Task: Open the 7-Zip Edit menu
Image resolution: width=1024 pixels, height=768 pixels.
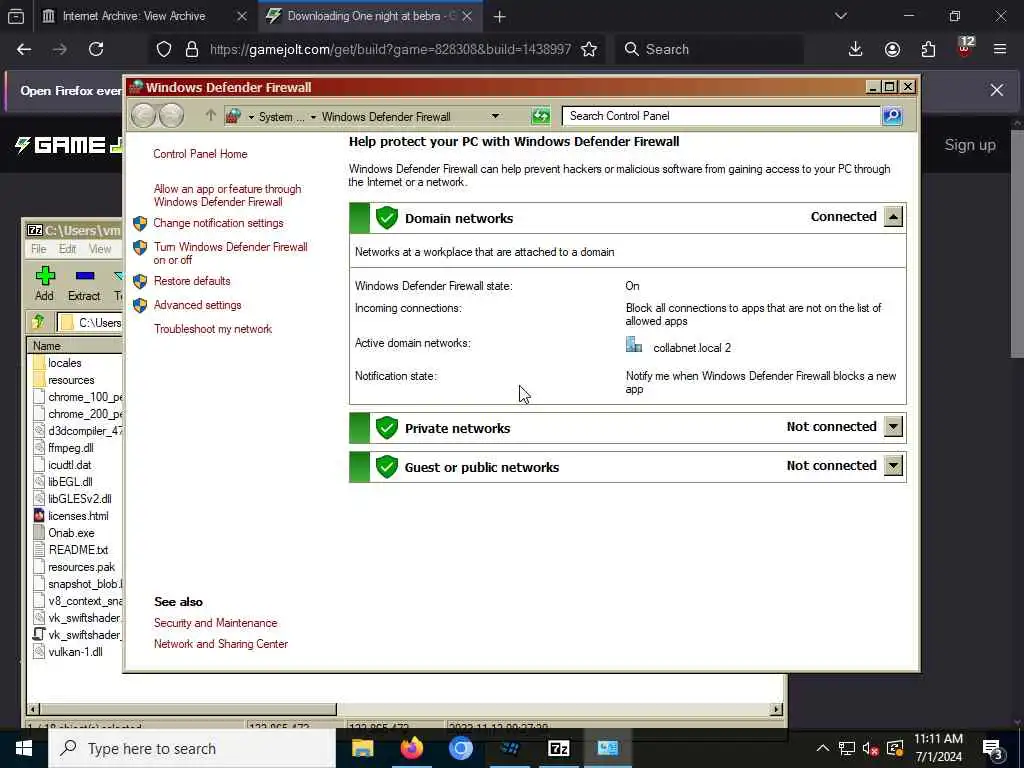Action: pyautogui.click(x=67, y=249)
